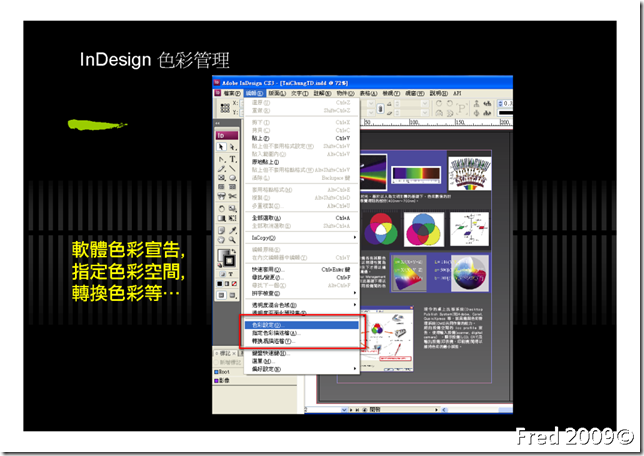Select Root in Structure panel
The width and height of the screenshot is (644, 456).
[x=222, y=372]
